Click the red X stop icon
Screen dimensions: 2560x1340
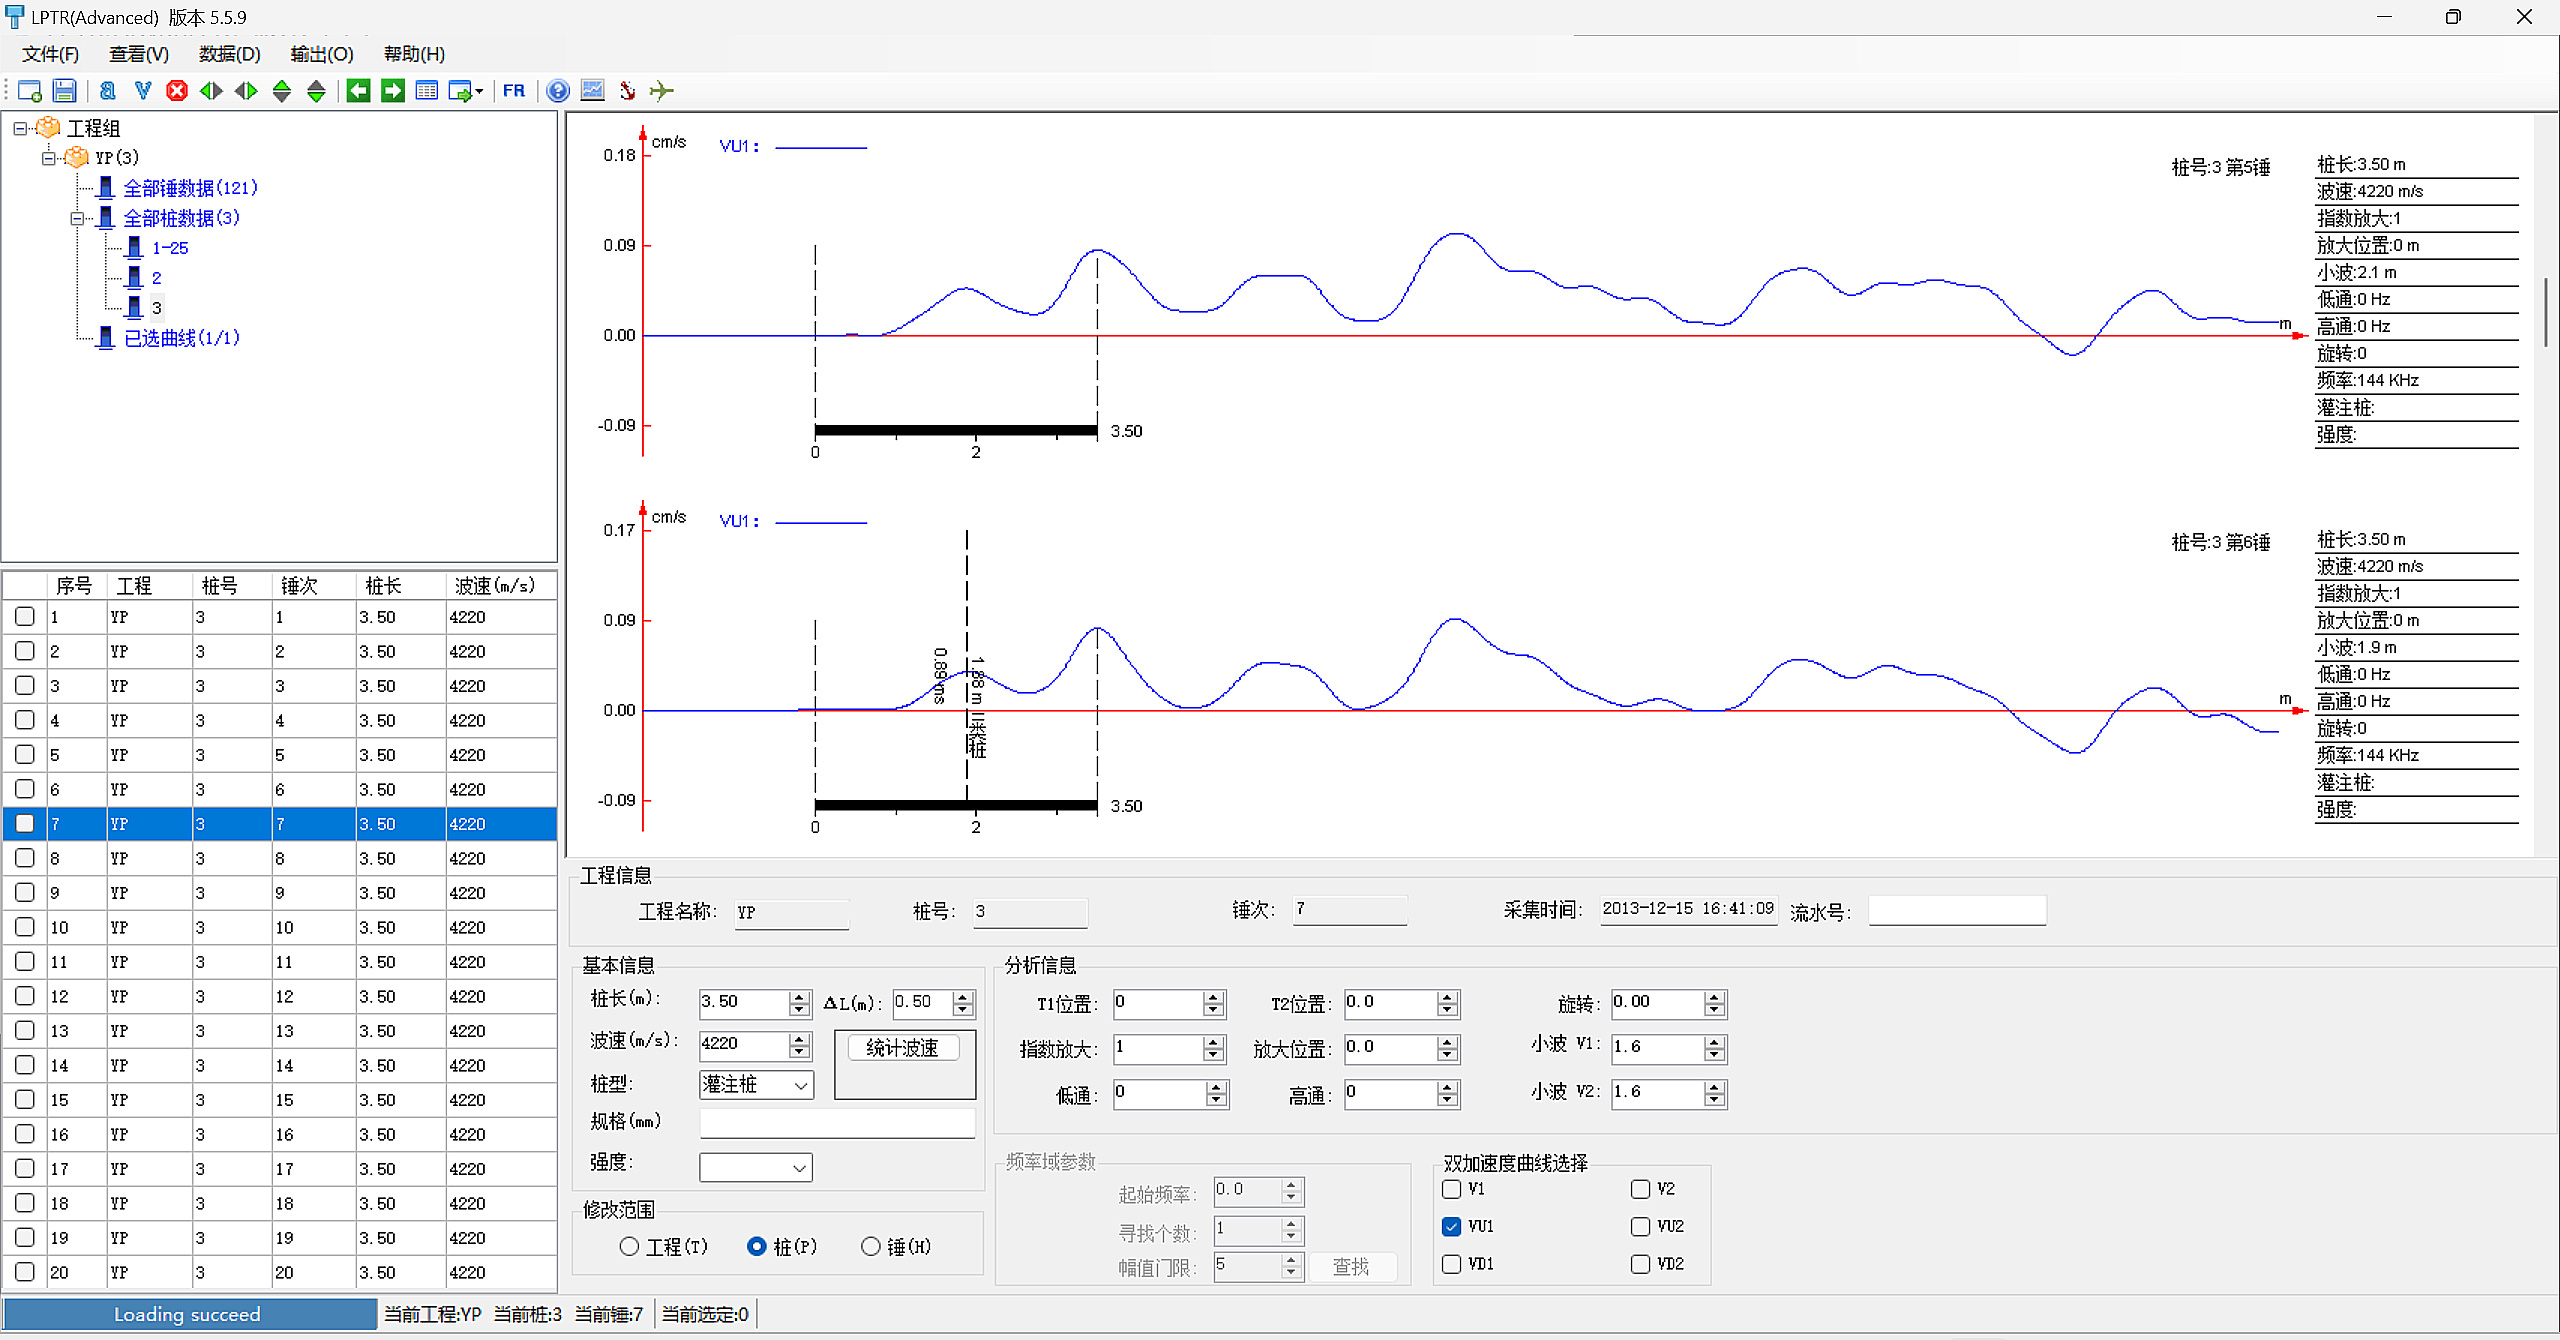177,91
